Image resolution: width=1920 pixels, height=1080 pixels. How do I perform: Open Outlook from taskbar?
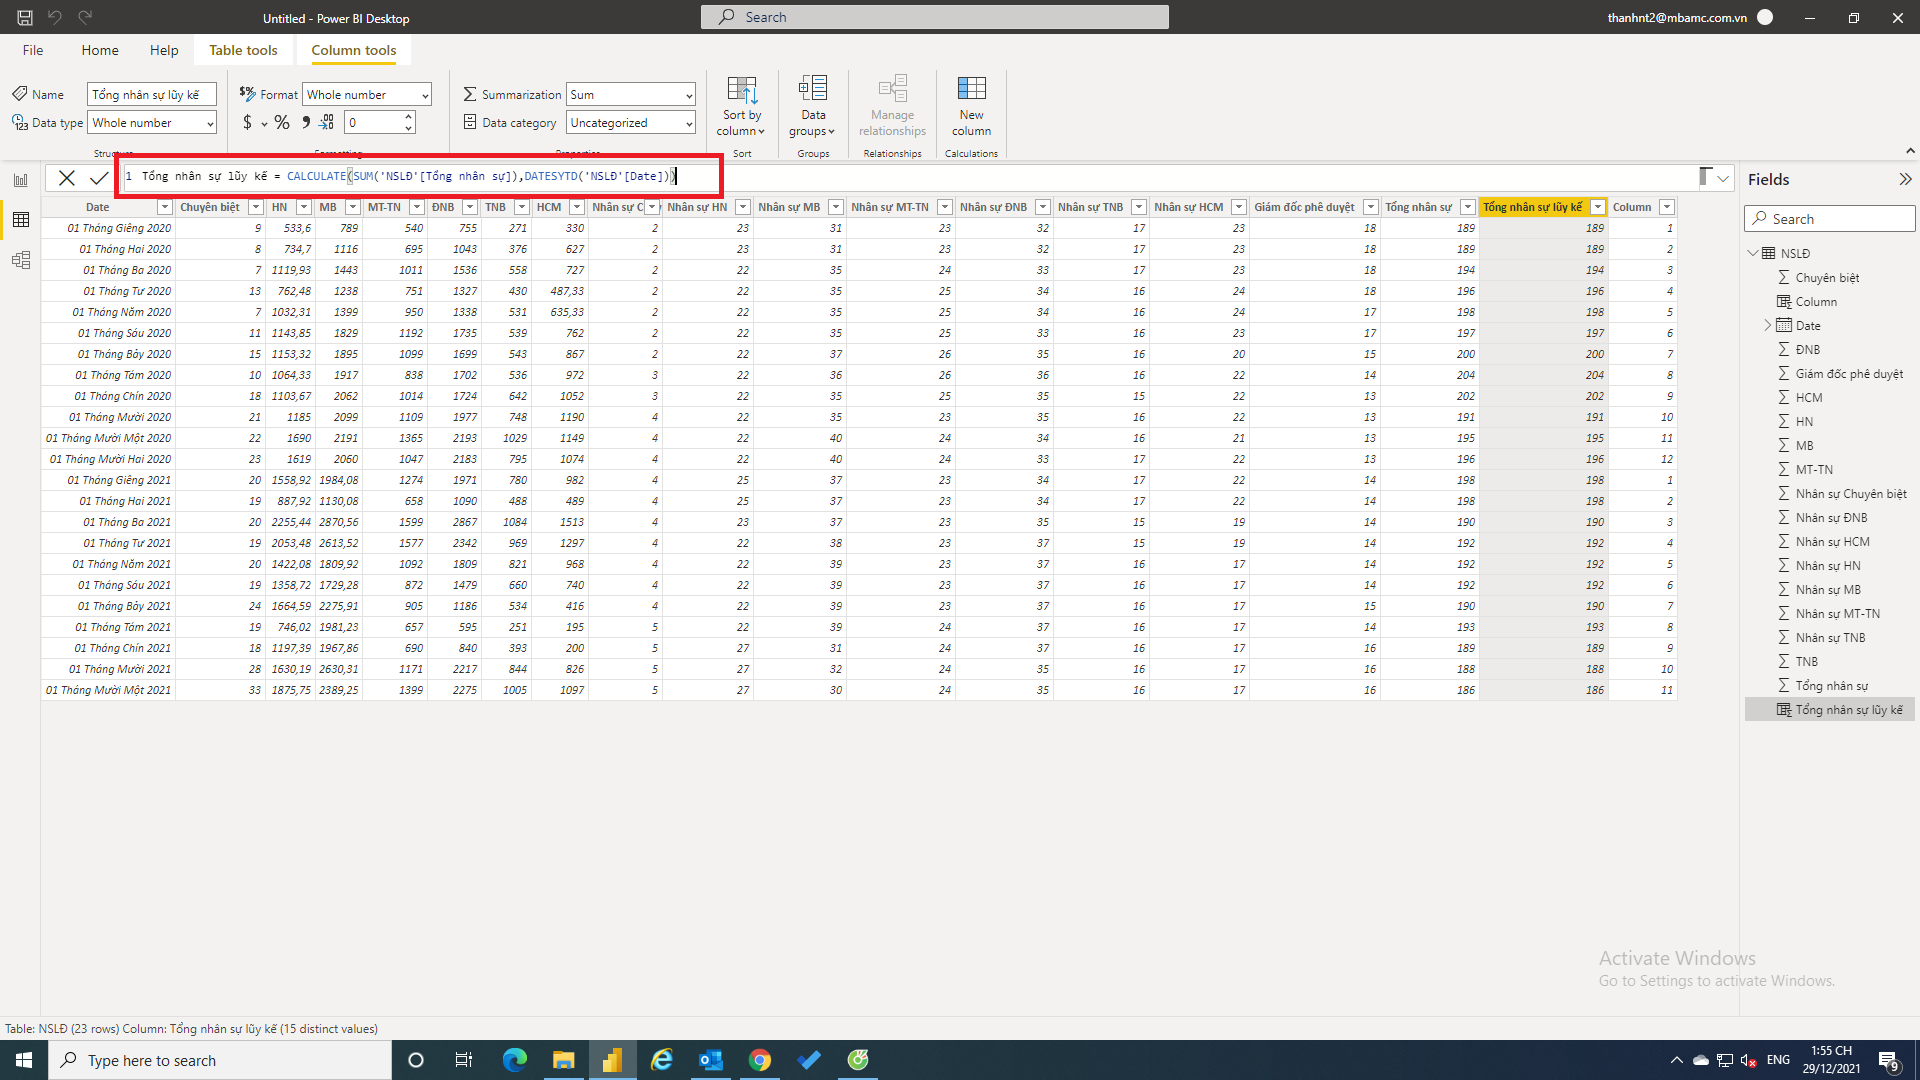pyautogui.click(x=711, y=1060)
